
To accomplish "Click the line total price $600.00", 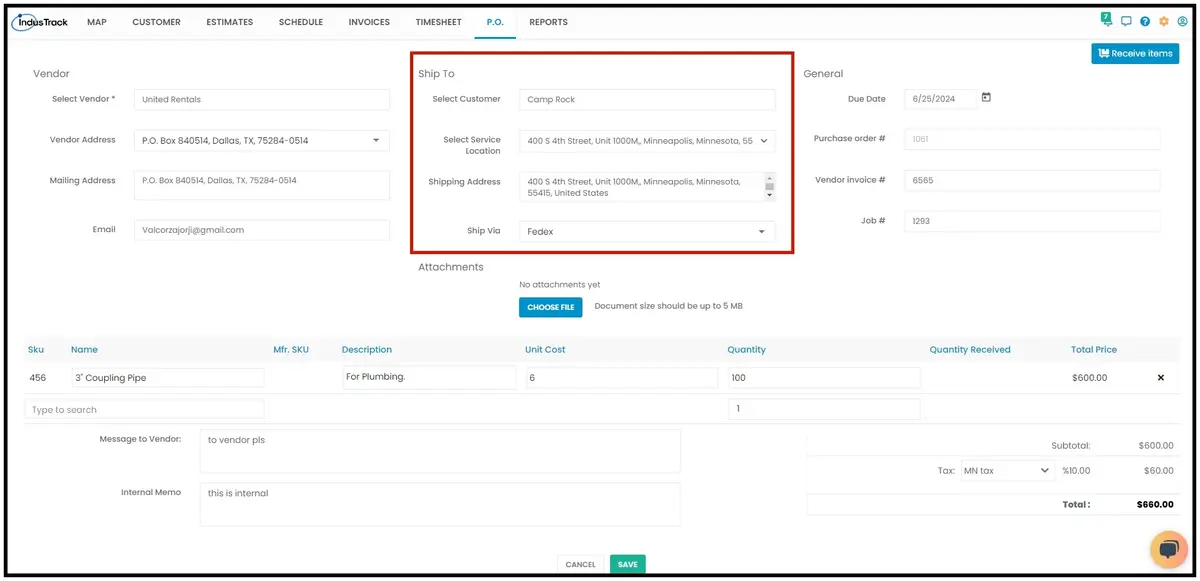I will (1089, 378).
